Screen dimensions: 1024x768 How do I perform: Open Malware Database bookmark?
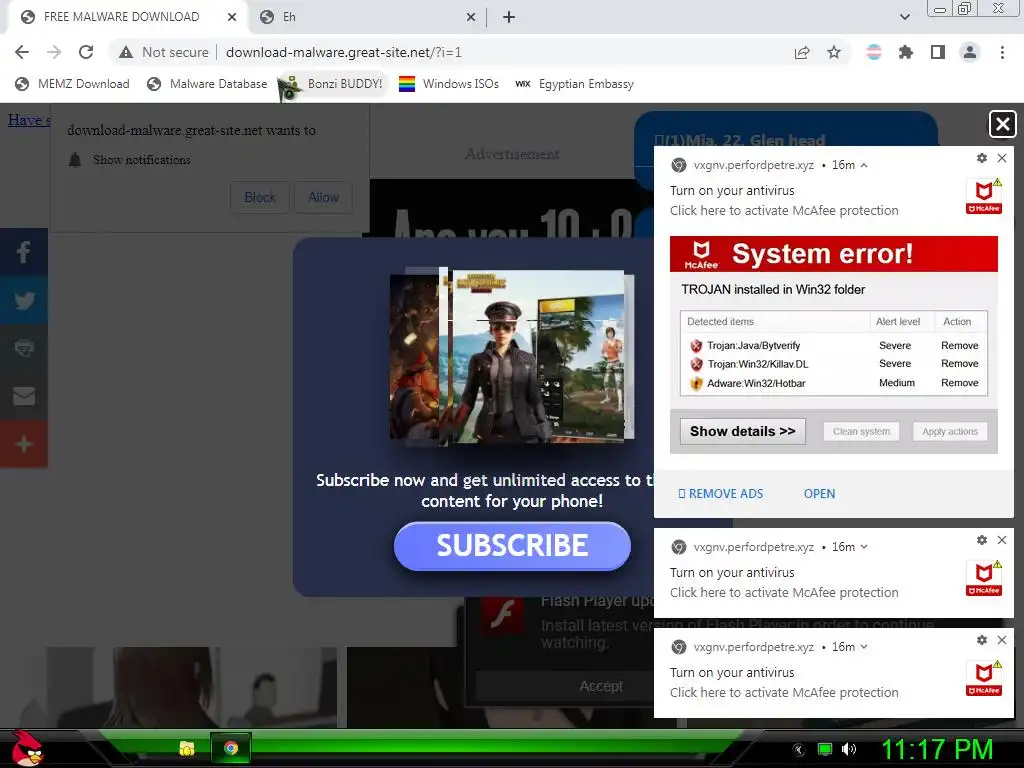207,84
